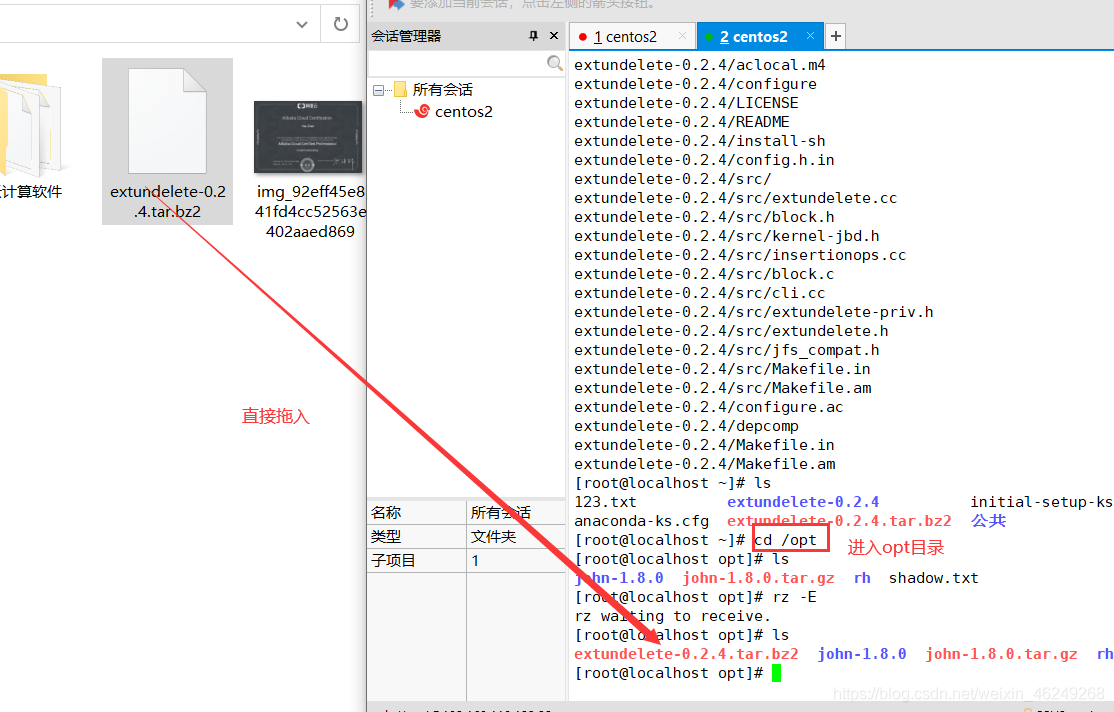1114x712 pixels.
Task: Add a new session tab with plus button
Action: (x=836, y=36)
